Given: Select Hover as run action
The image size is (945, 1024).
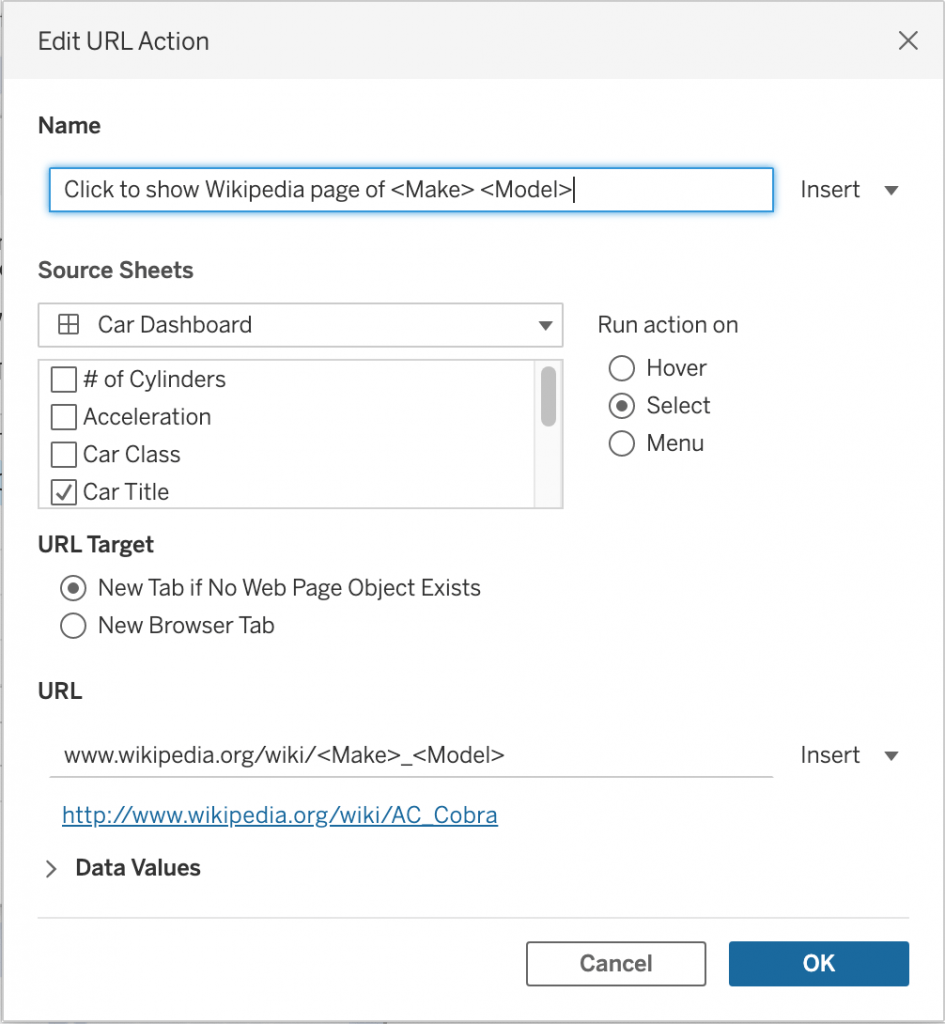Looking at the screenshot, I should pos(622,368).
